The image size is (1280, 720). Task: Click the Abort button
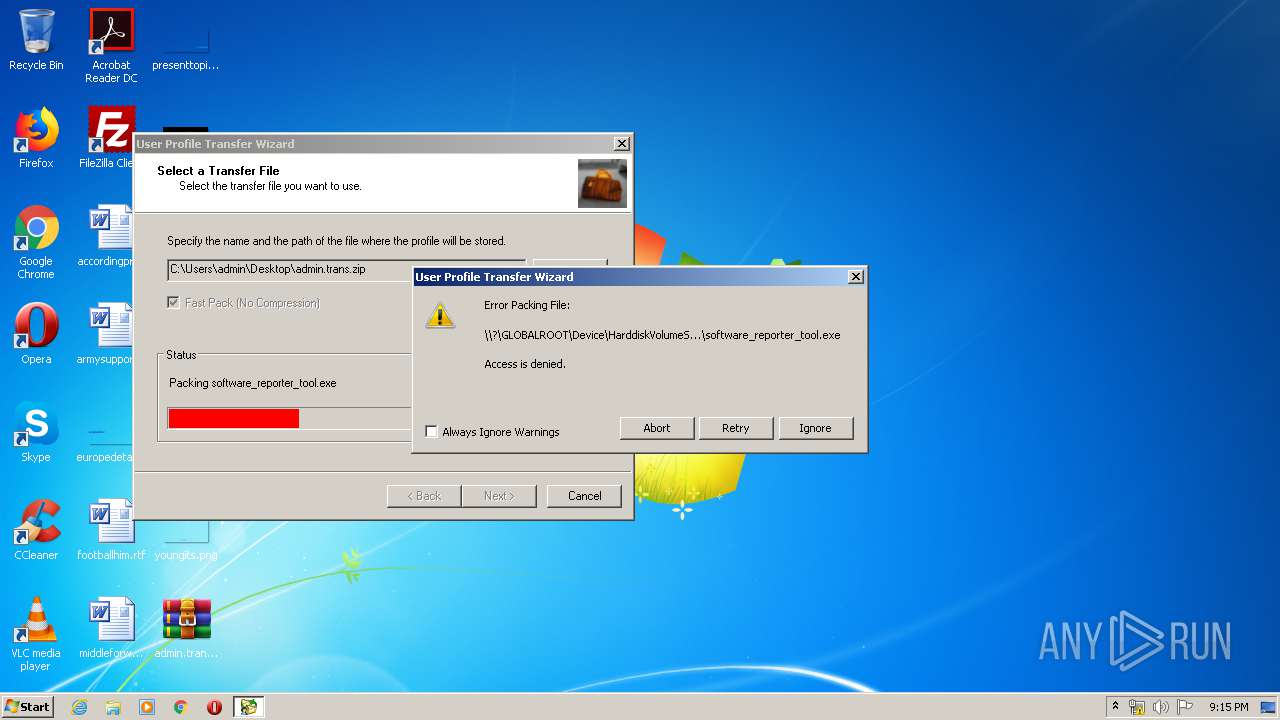657,428
